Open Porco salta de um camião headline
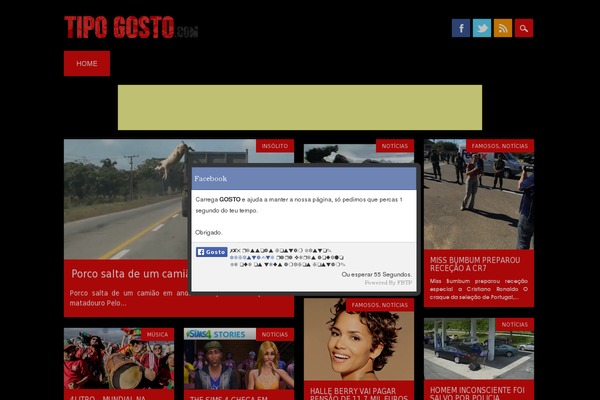 [130, 274]
